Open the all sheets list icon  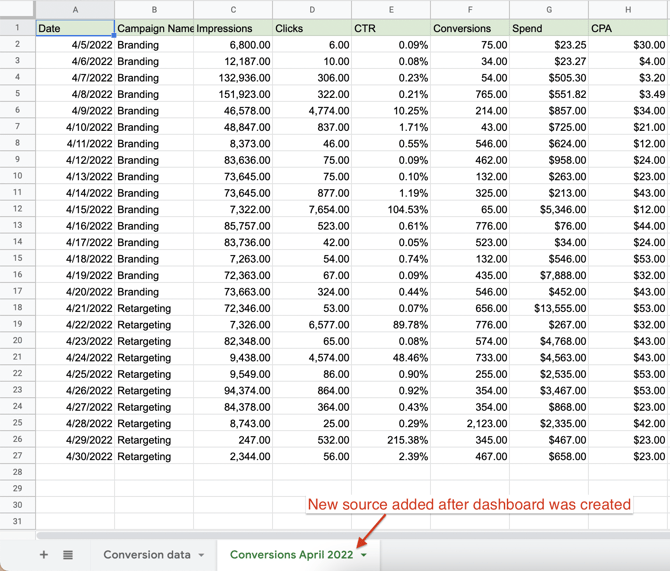(x=68, y=554)
